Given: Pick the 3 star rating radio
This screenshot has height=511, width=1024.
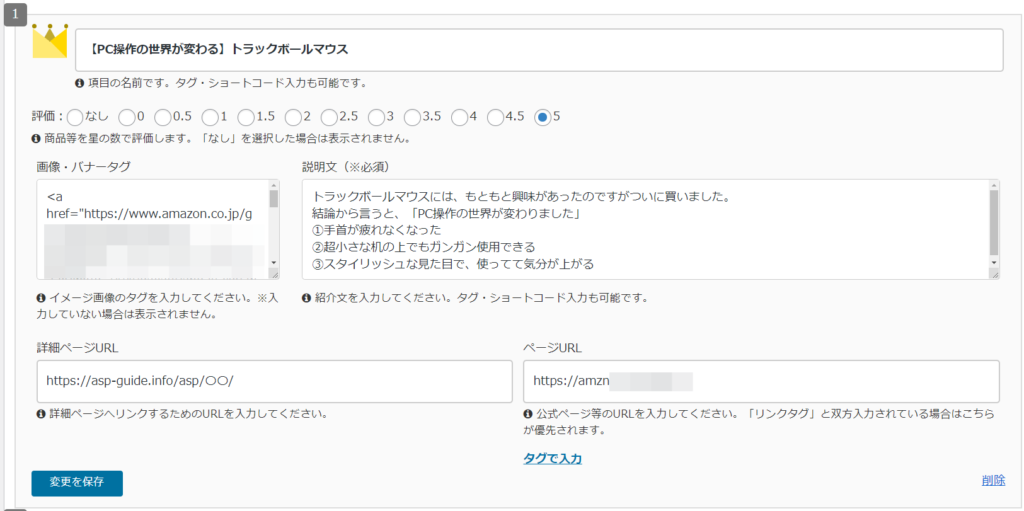Looking at the screenshot, I should pos(377,117).
